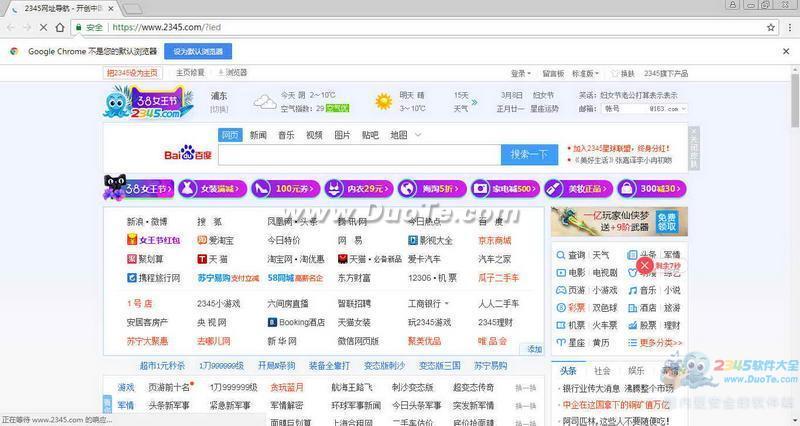Select the 新闻 search tab
800x426 pixels.
(258, 135)
